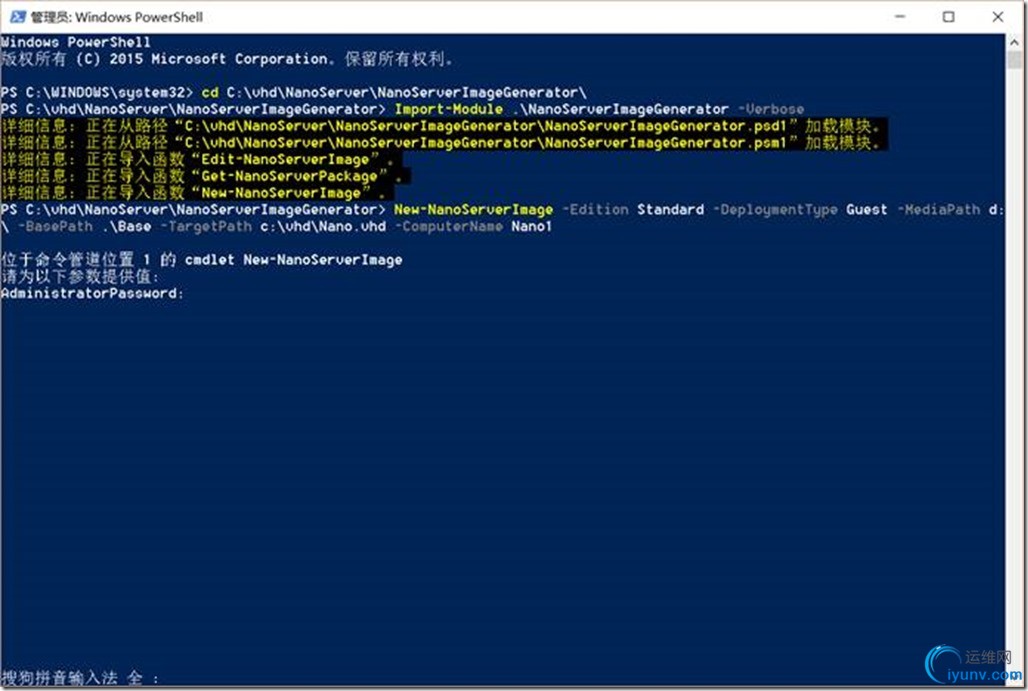This screenshot has height=691, width=1028.
Task: Click the Get-NanoServerPackage verbose line
Action: tap(205, 176)
